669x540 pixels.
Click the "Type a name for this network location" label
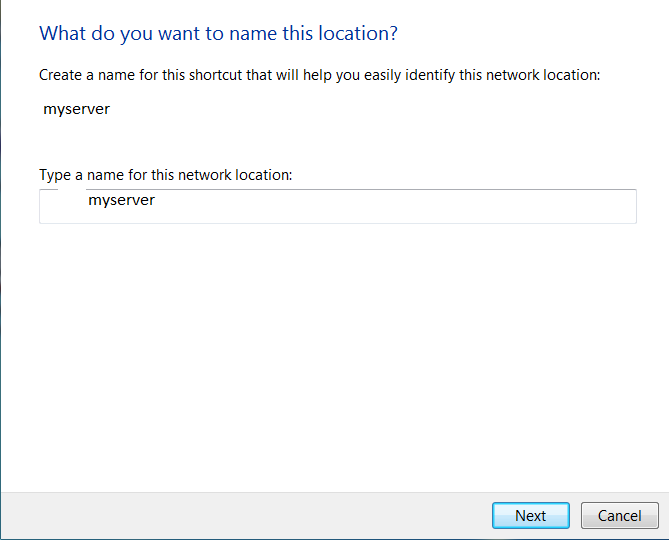click(165, 175)
